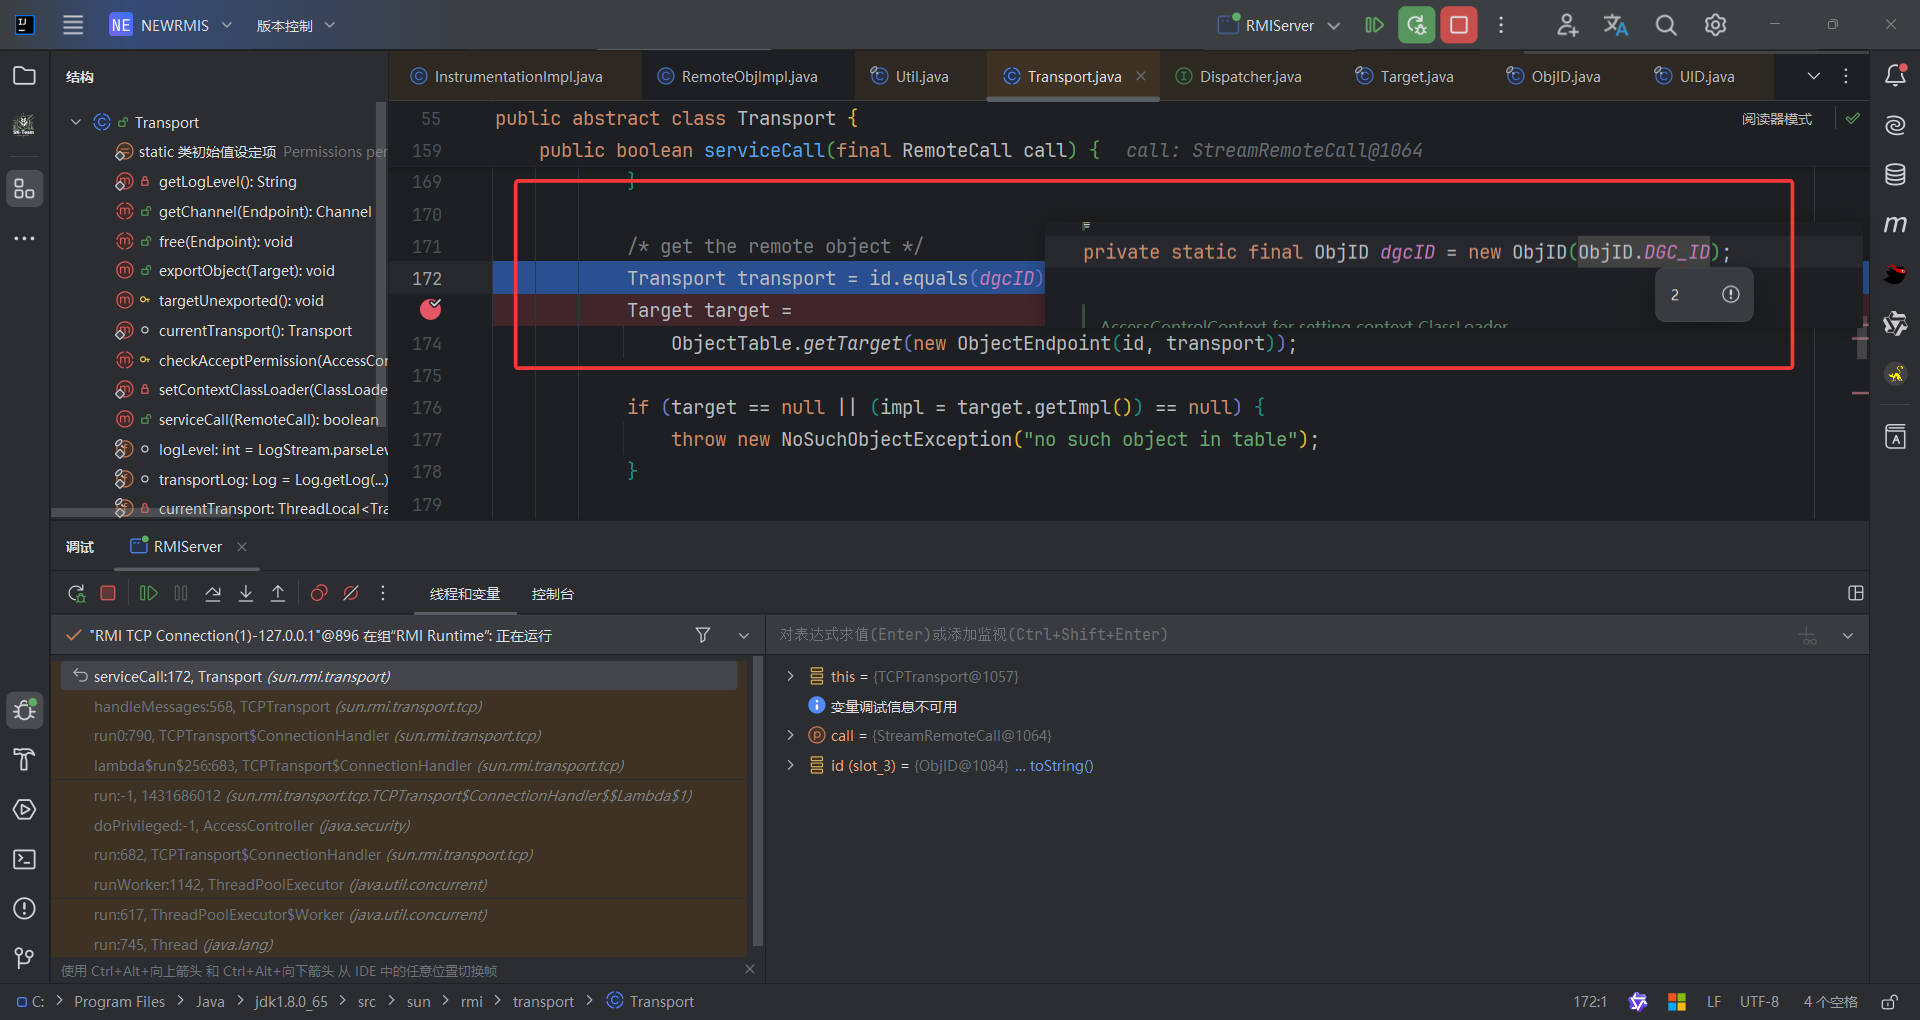Image resolution: width=1920 pixels, height=1020 pixels.
Task: Resume program in top toolbar
Action: pos(1375,25)
